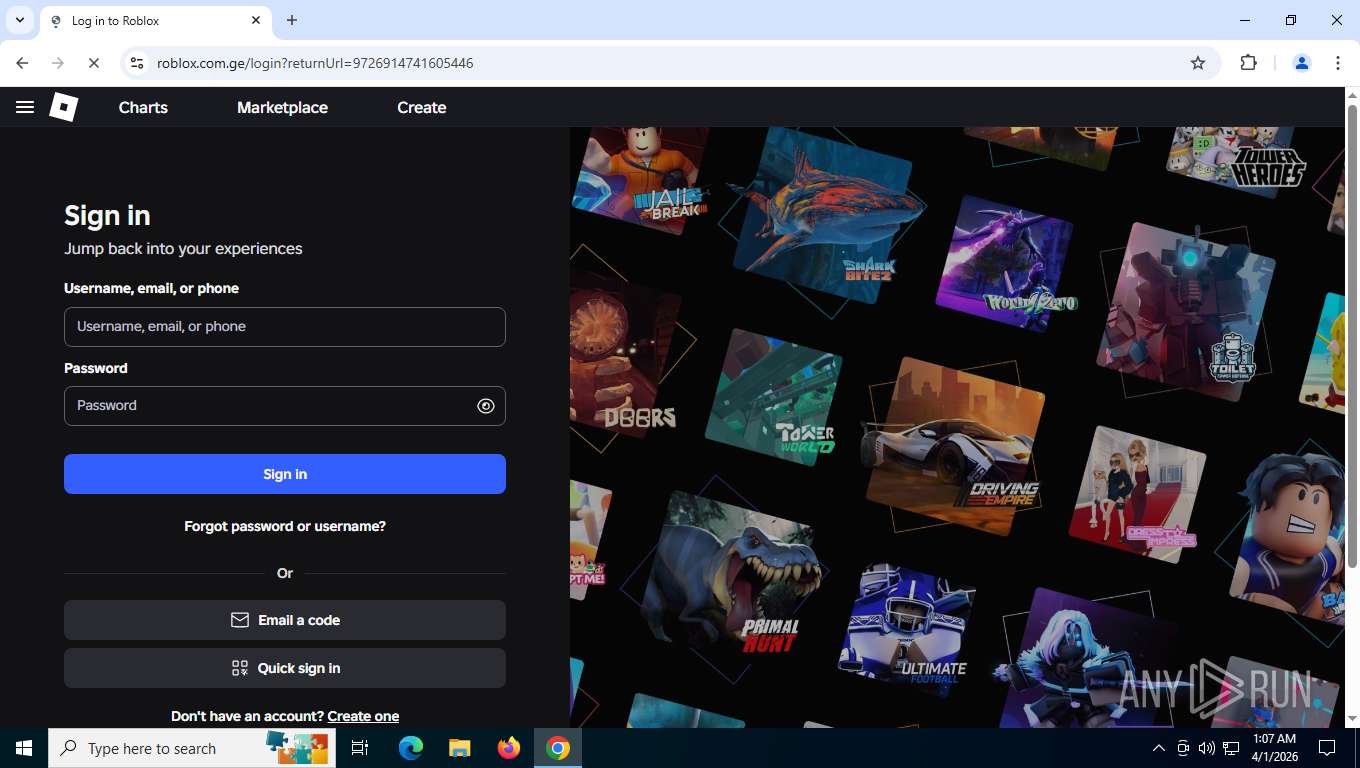The width and height of the screenshot is (1360, 768).
Task: Open a new browser tab
Action: [292, 20]
